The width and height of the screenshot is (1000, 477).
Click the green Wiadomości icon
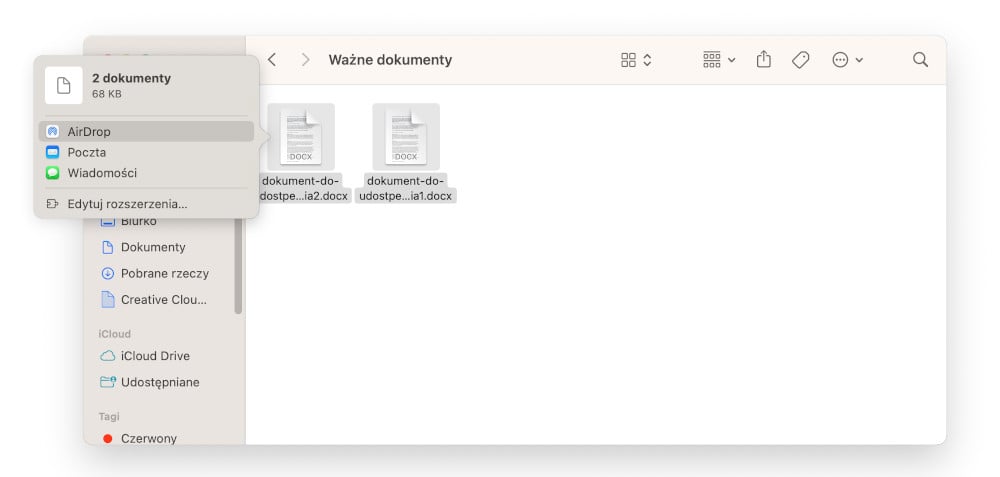(x=52, y=173)
